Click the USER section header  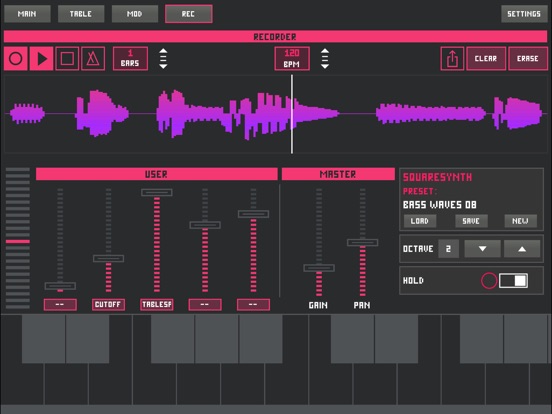pyautogui.click(x=157, y=174)
